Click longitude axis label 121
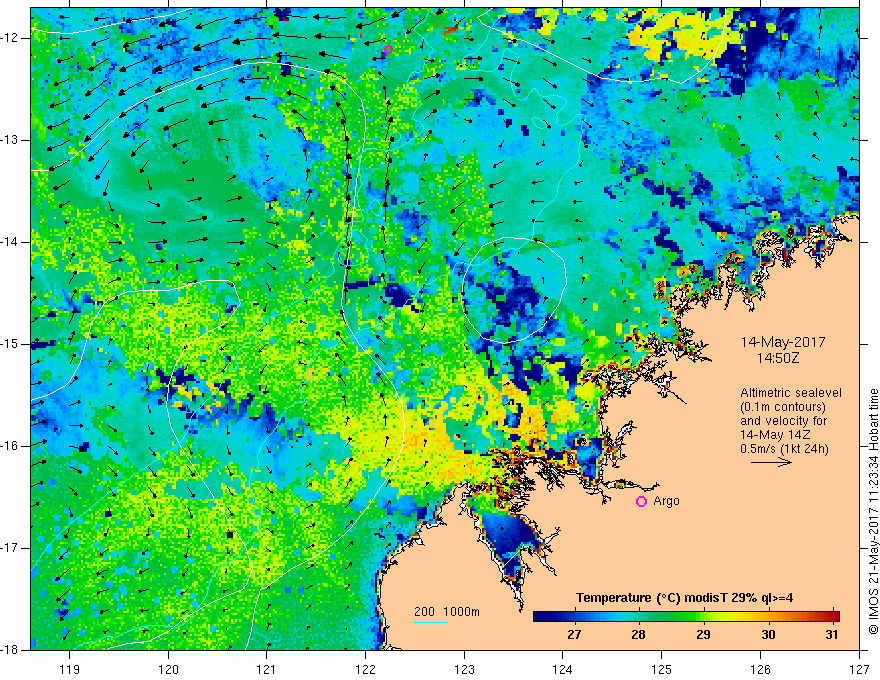The image size is (880, 680). pos(267,669)
